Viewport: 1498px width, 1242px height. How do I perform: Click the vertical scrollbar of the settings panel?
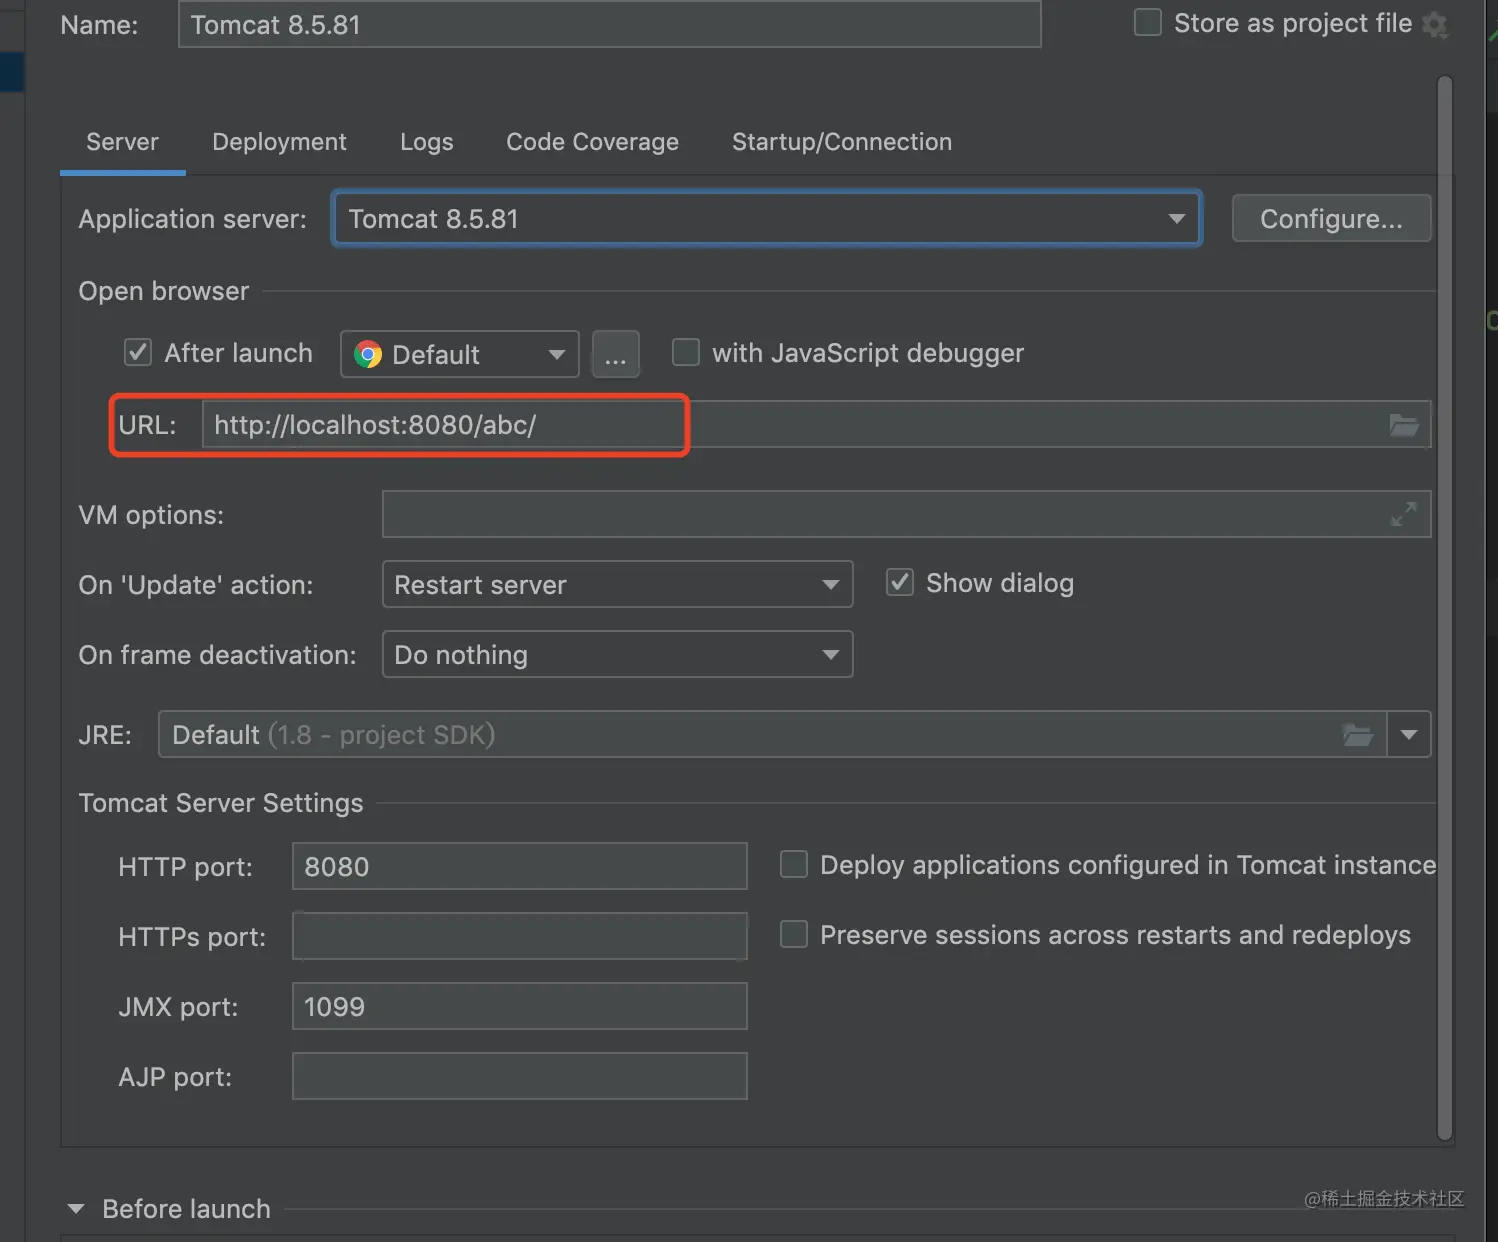[x=1444, y=608]
